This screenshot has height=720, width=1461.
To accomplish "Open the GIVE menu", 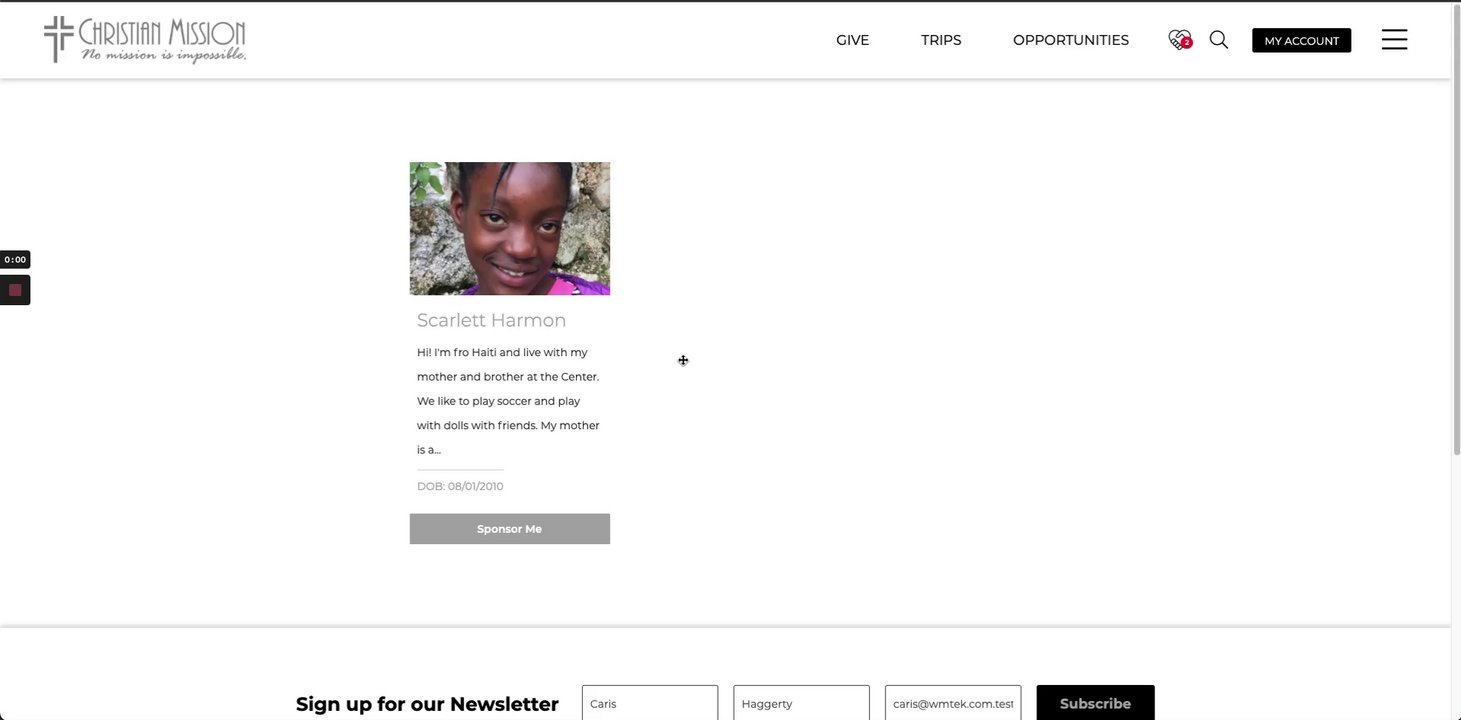I will point(853,40).
